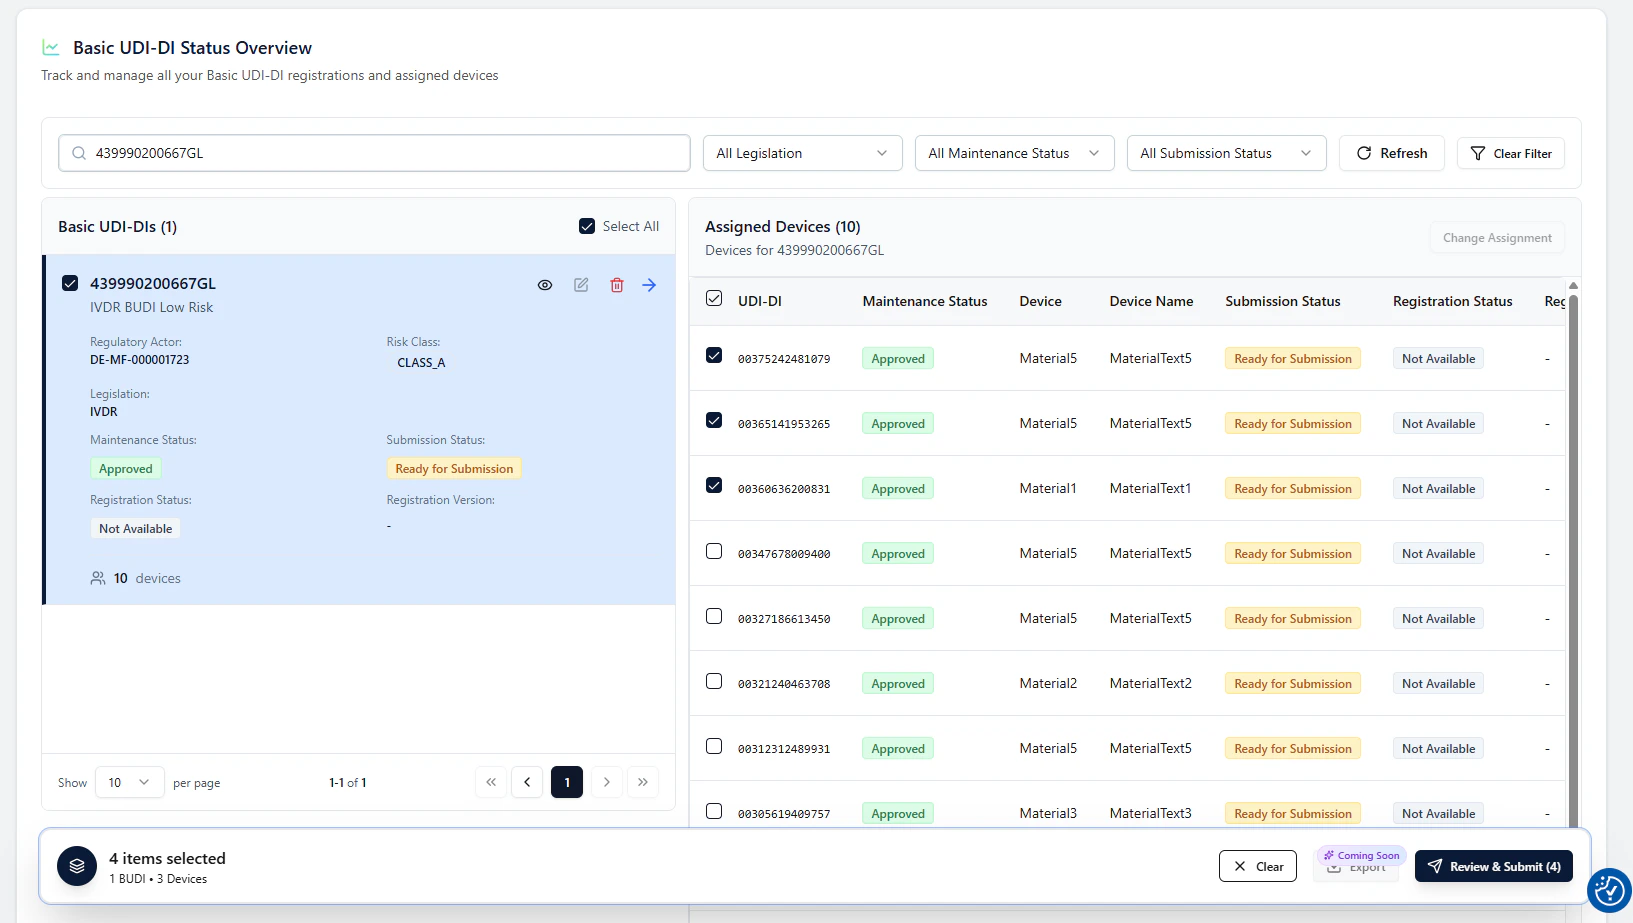
Task: Click the DE-MF-000001723 regulatory actor value
Action: pos(139,360)
